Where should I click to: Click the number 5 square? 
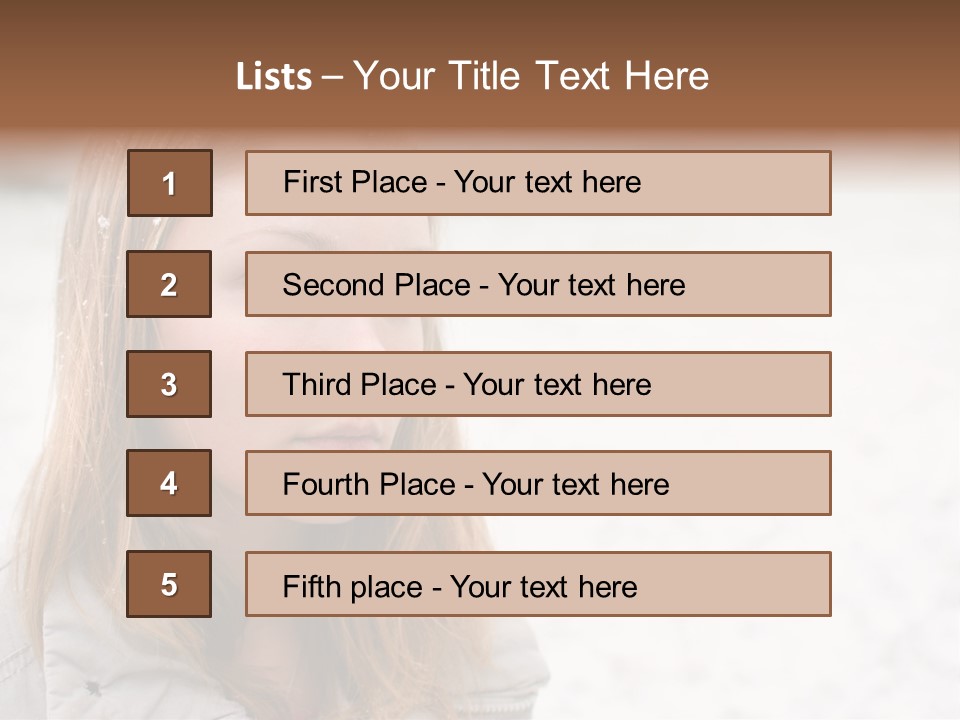coord(169,584)
